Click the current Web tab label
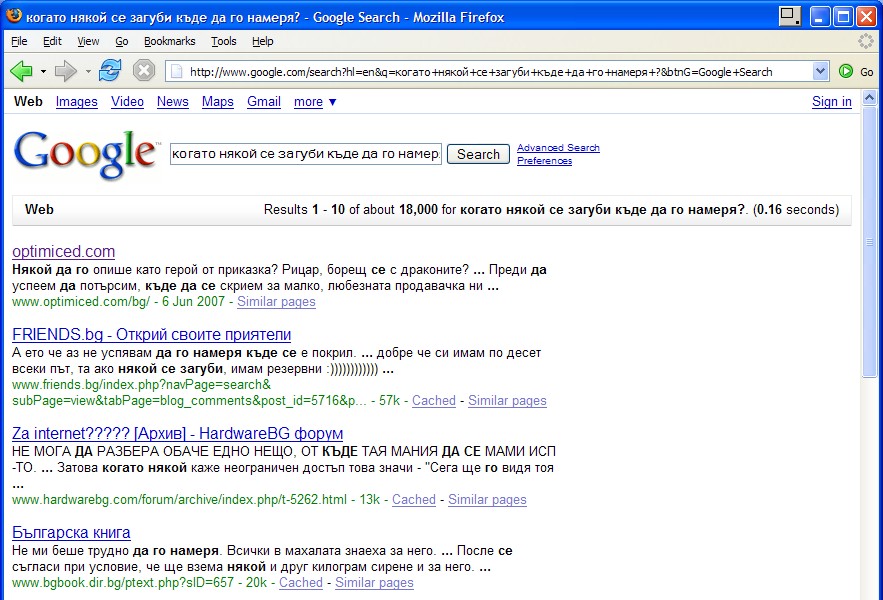Image resolution: width=883 pixels, height=600 pixels. pyautogui.click(x=28, y=102)
